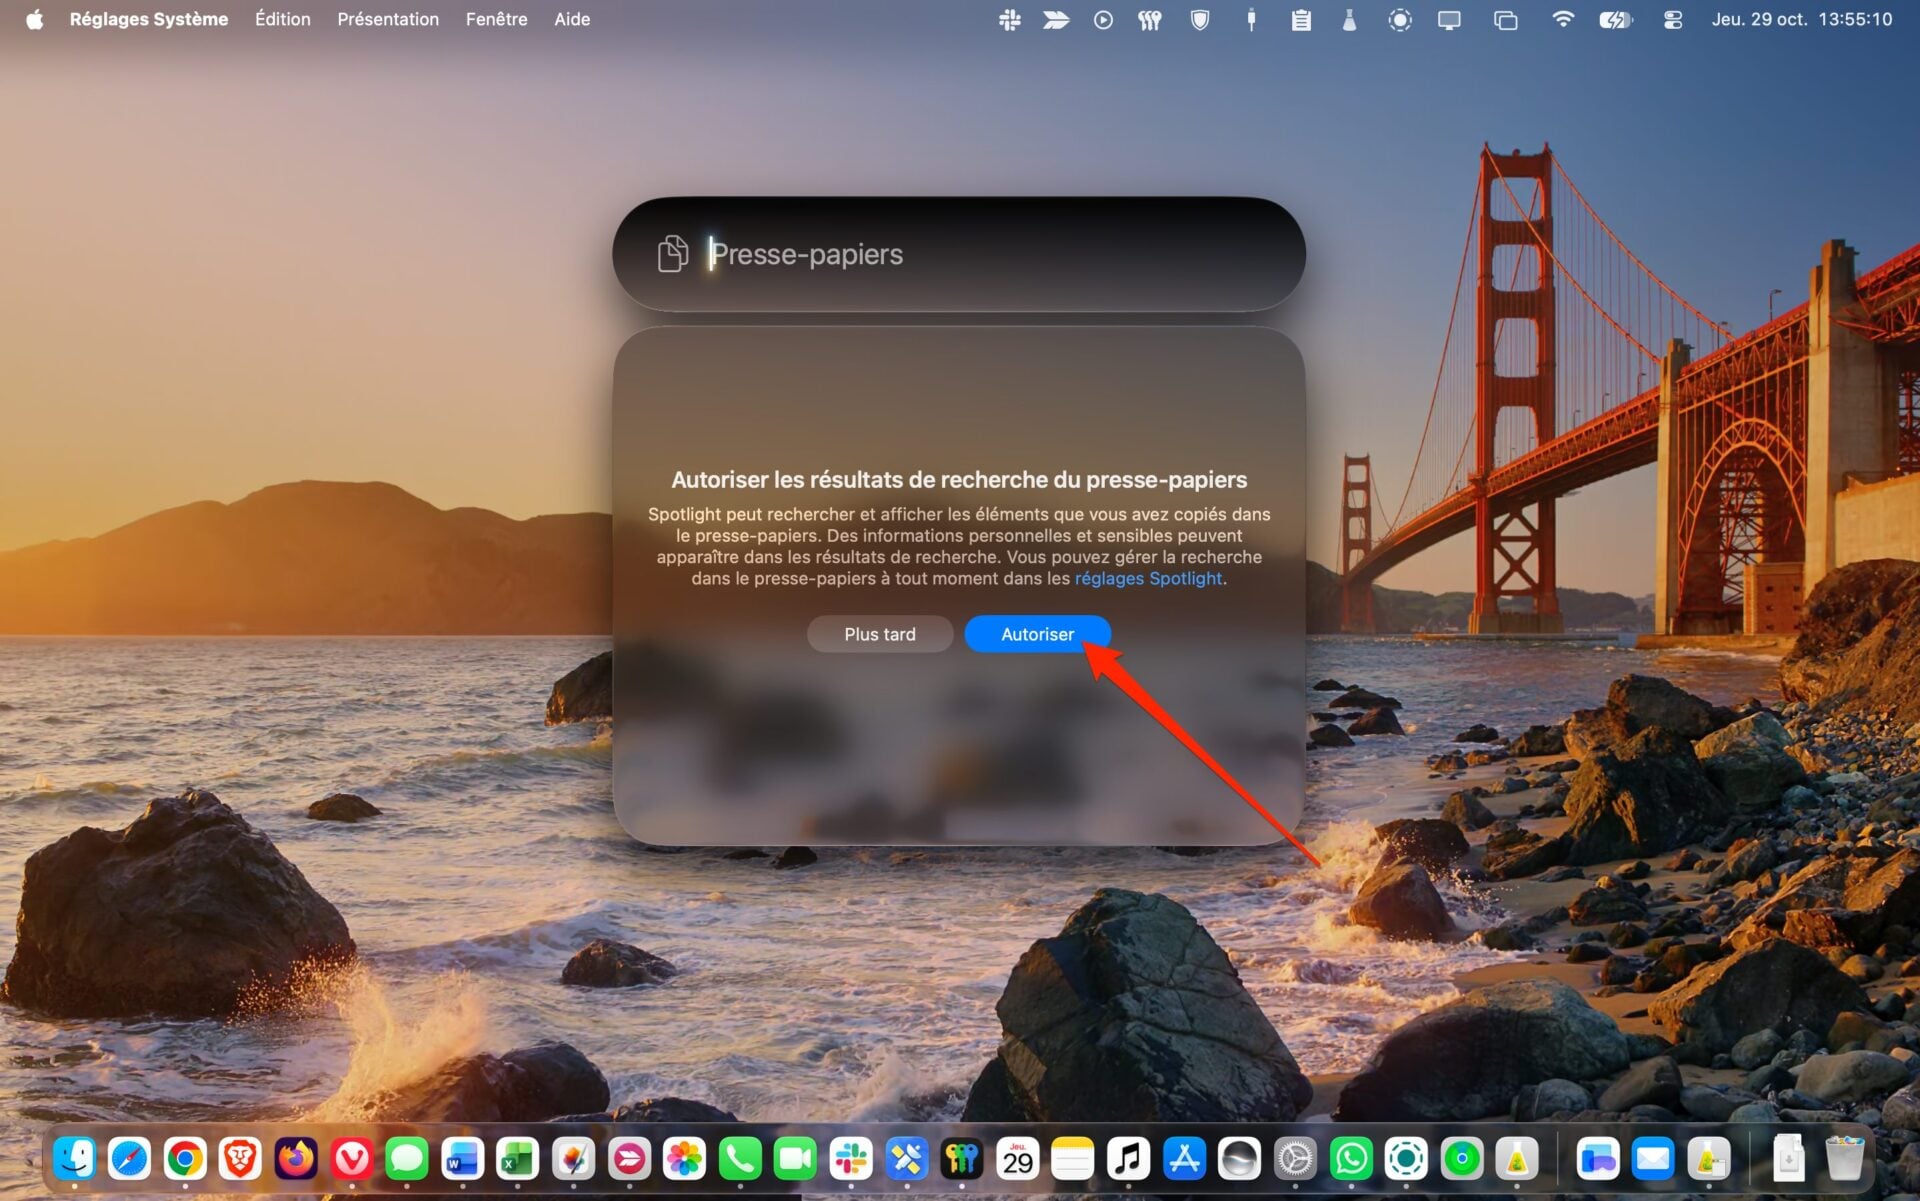This screenshot has height=1201, width=1920.
Task: Open the Phone app in Dock
Action: (740, 1159)
